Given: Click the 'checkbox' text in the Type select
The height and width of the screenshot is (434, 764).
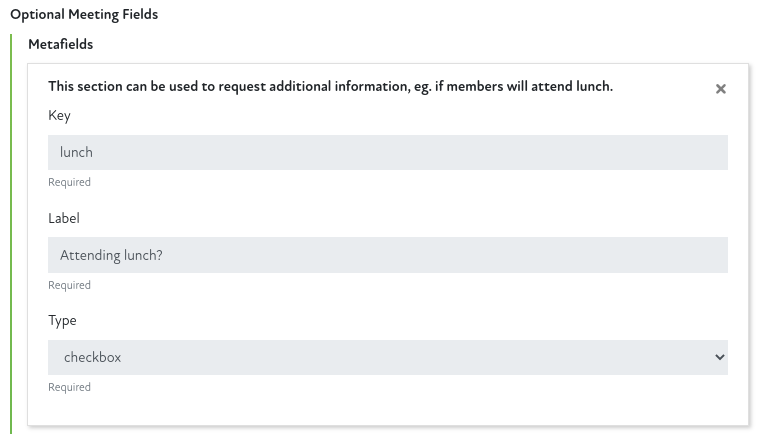Looking at the screenshot, I should pos(92,357).
